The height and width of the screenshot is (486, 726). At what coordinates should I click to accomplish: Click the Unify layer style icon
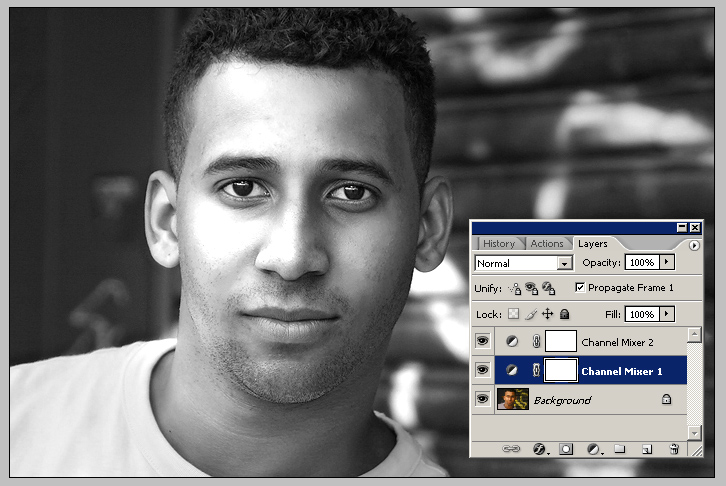549,288
